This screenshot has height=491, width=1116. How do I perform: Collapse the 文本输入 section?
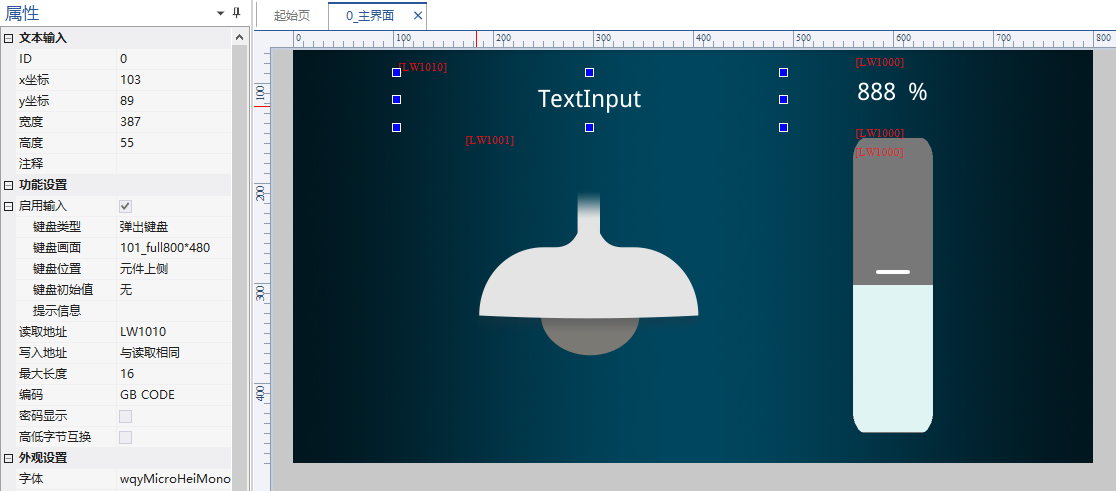click(x=9, y=38)
